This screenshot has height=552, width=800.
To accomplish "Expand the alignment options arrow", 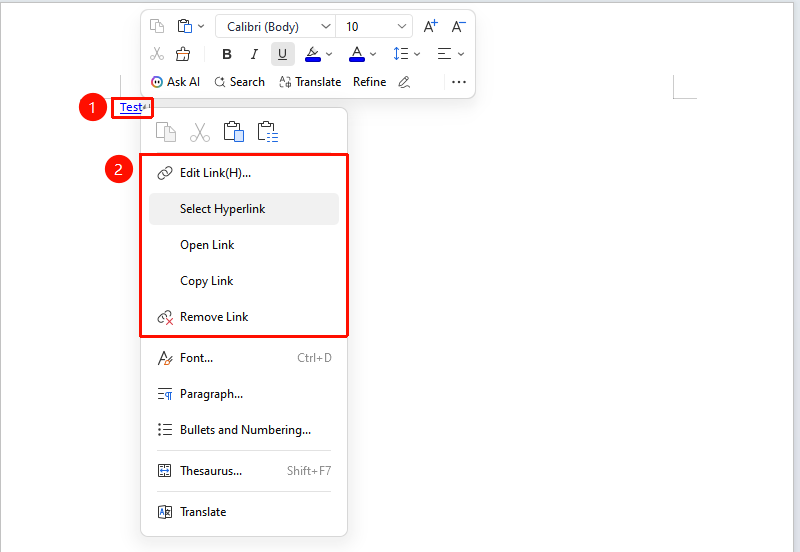I will [461, 54].
